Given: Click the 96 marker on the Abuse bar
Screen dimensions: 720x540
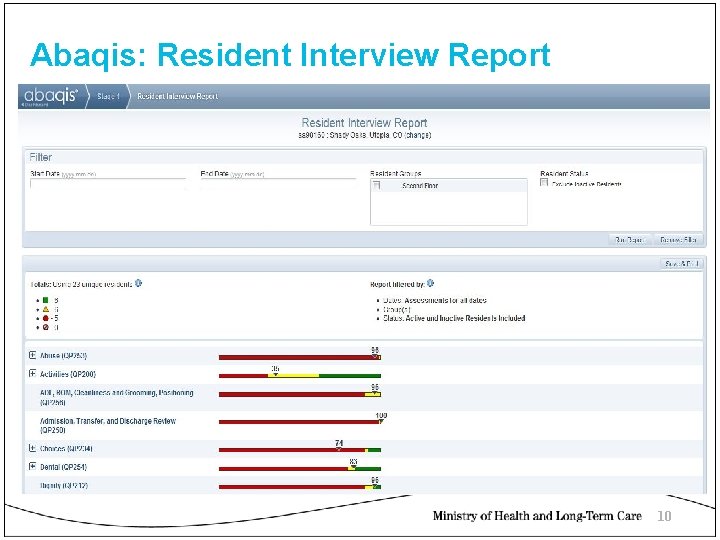Looking at the screenshot, I should coord(375,352).
